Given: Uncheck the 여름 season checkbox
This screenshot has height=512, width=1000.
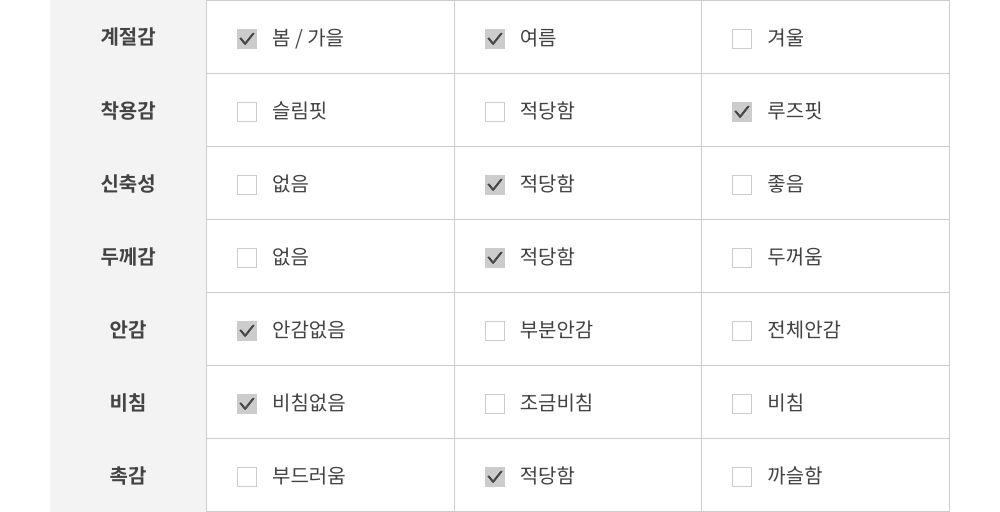Looking at the screenshot, I should pos(495,39).
